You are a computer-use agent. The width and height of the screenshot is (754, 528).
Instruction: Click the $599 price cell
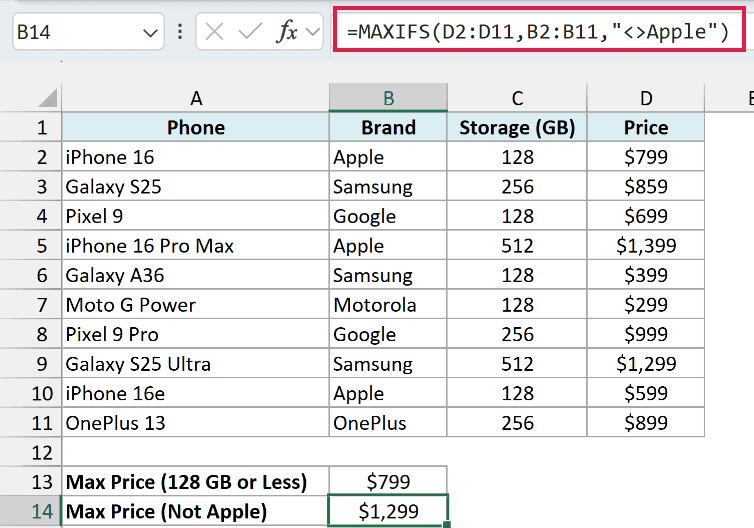646,393
